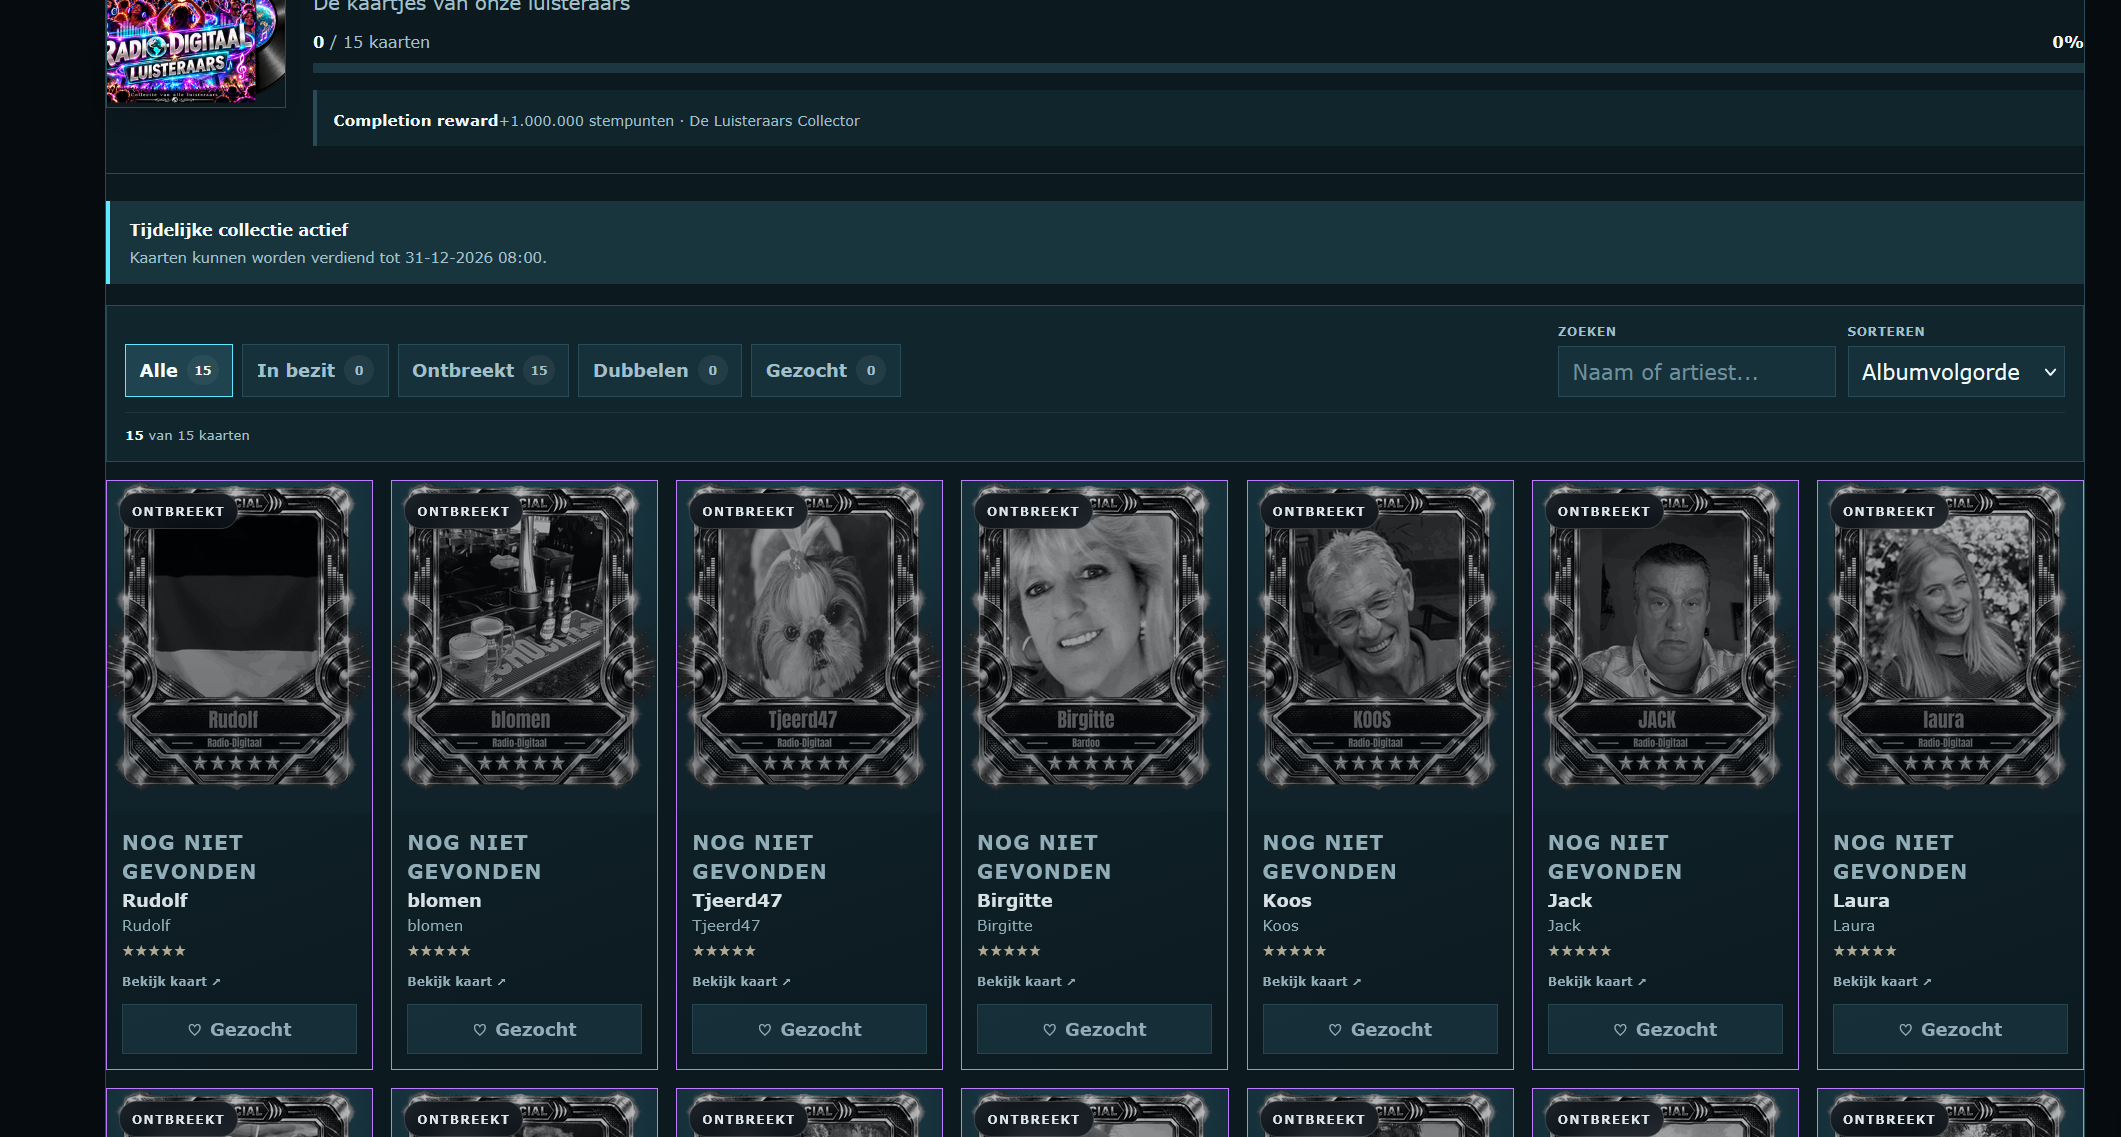This screenshot has width=2121, height=1137.
Task: Click the Tijdelijke collectie actief notice
Action: (1095, 243)
